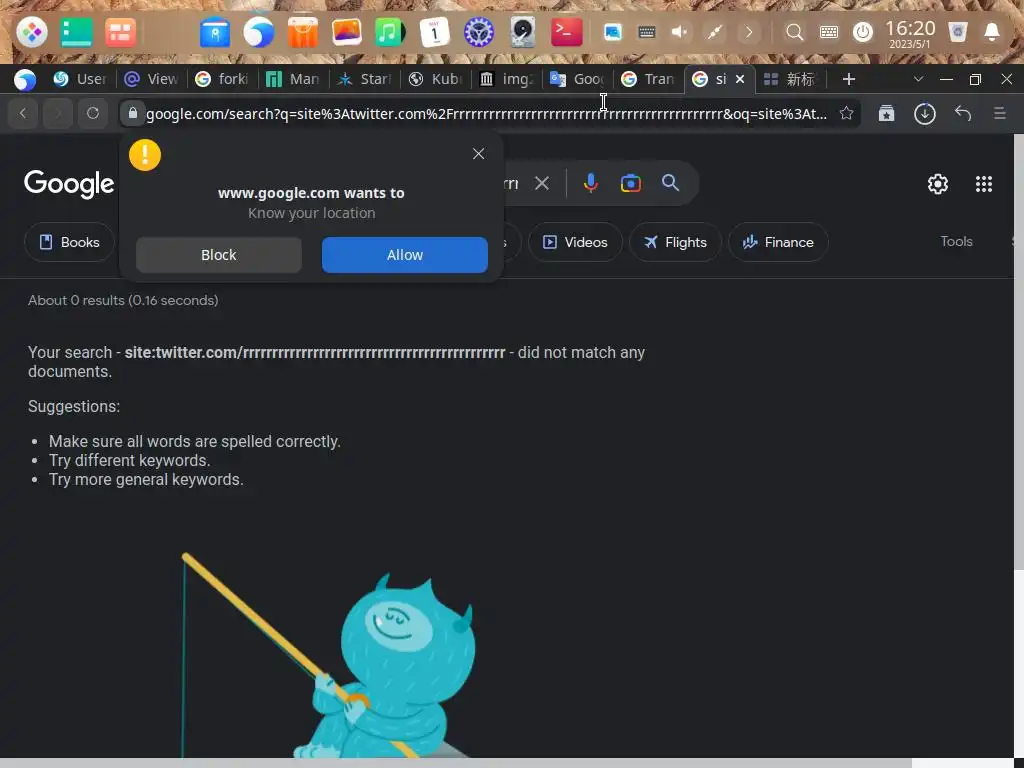Viewport: 1024px width, 768px height.
Task: Open the multitasking view icon in dock
Action: pos(120,32)
